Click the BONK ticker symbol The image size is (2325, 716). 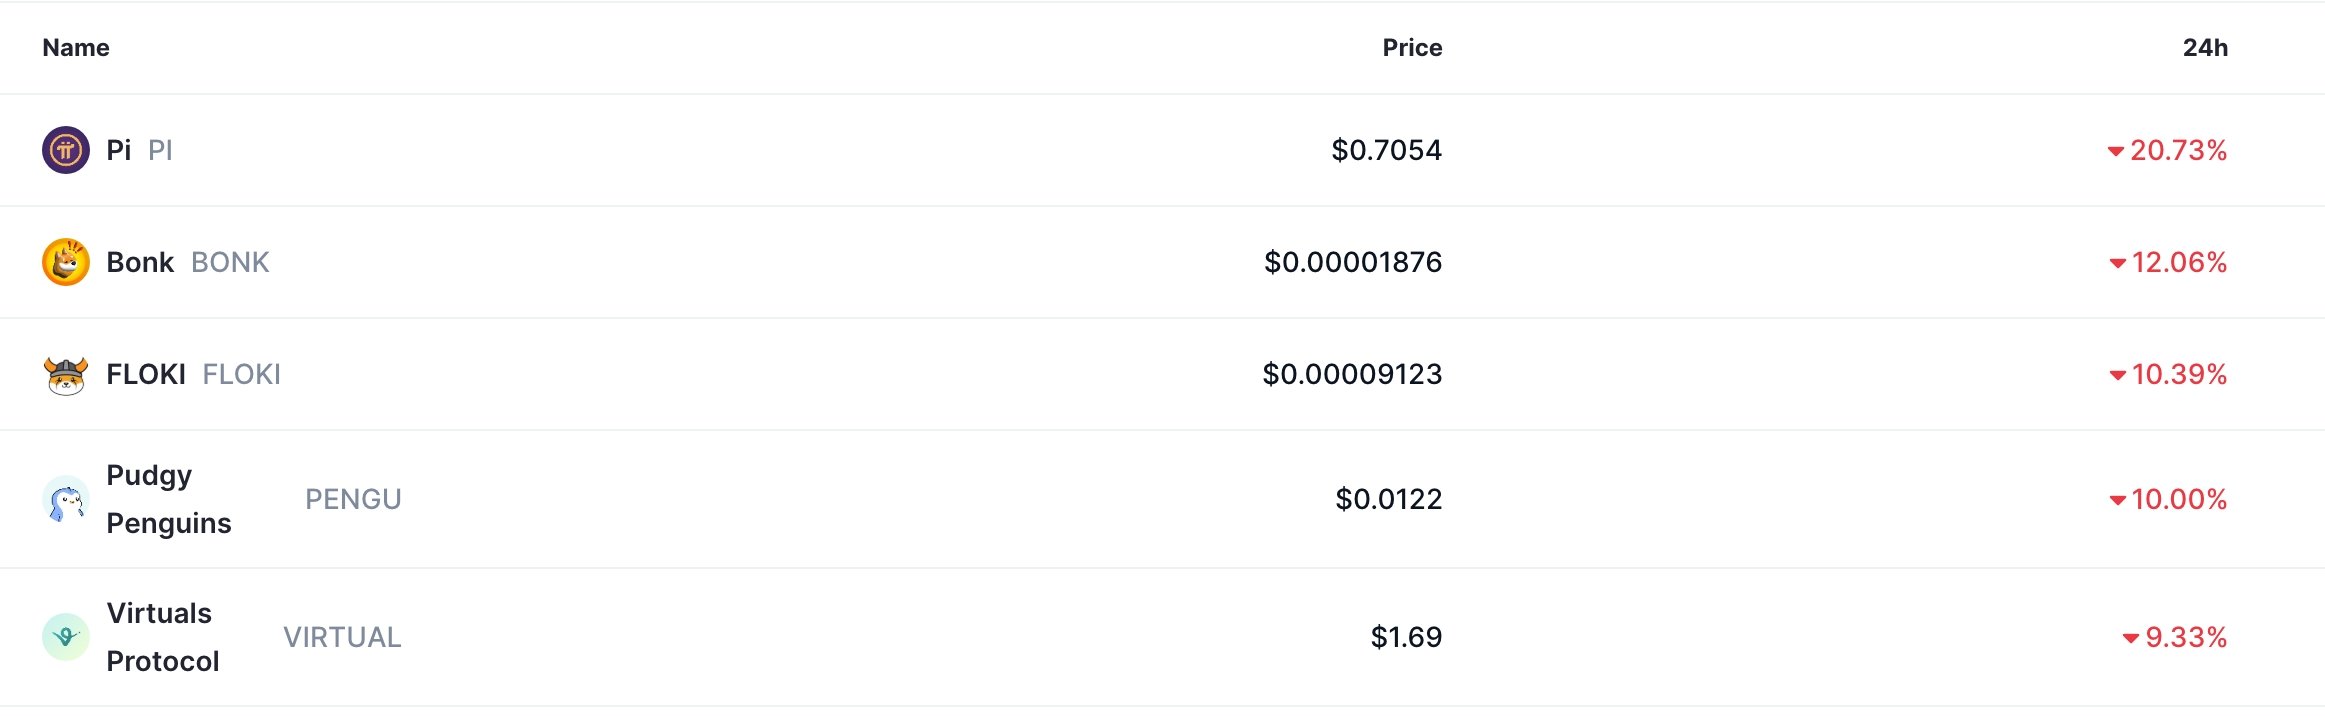click(x=229, y=262)
